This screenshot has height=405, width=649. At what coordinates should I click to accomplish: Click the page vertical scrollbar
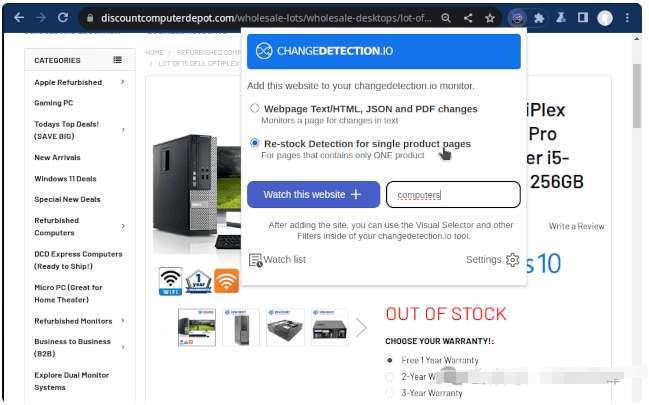pyautogui.click(x=637, y=96)
